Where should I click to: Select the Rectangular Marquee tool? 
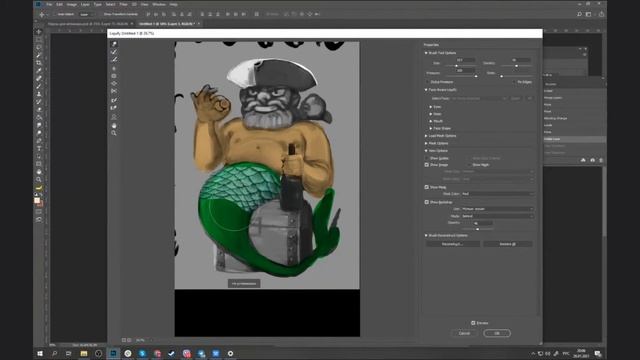tap(39, 40)
